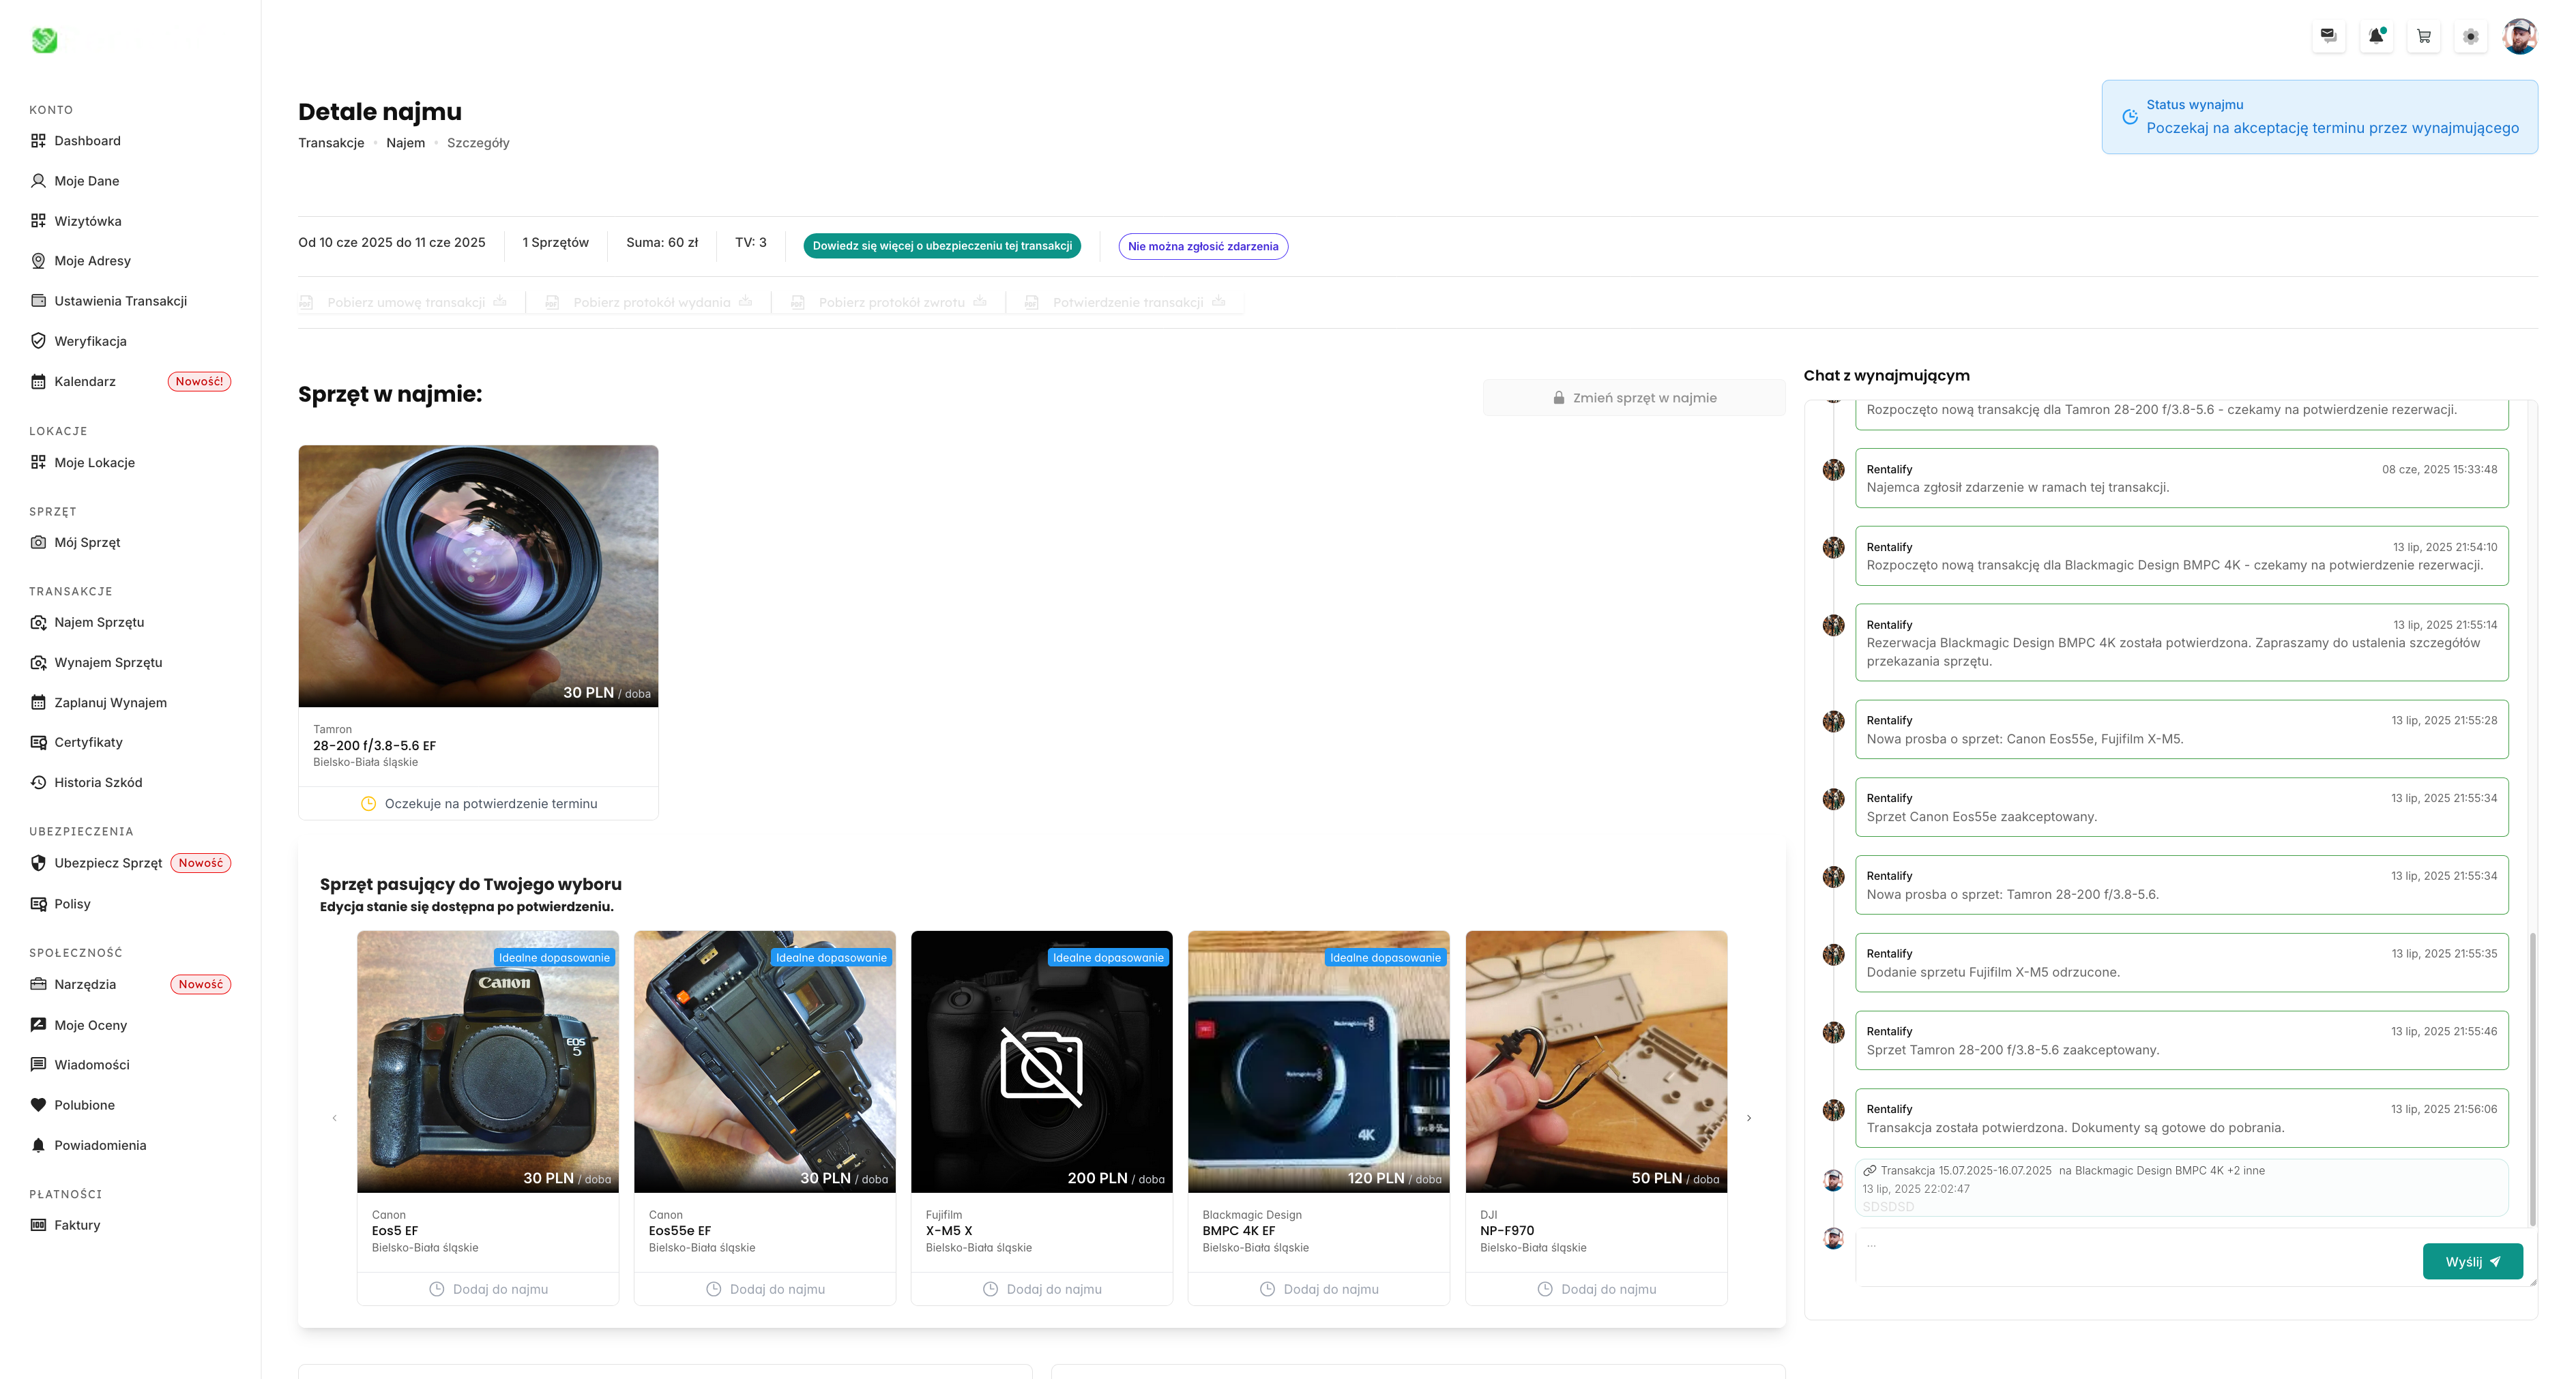Viewport: 2576px width, 1379px height.
Task: Open the messages icon in top bar
Action: click(2328, 36)
